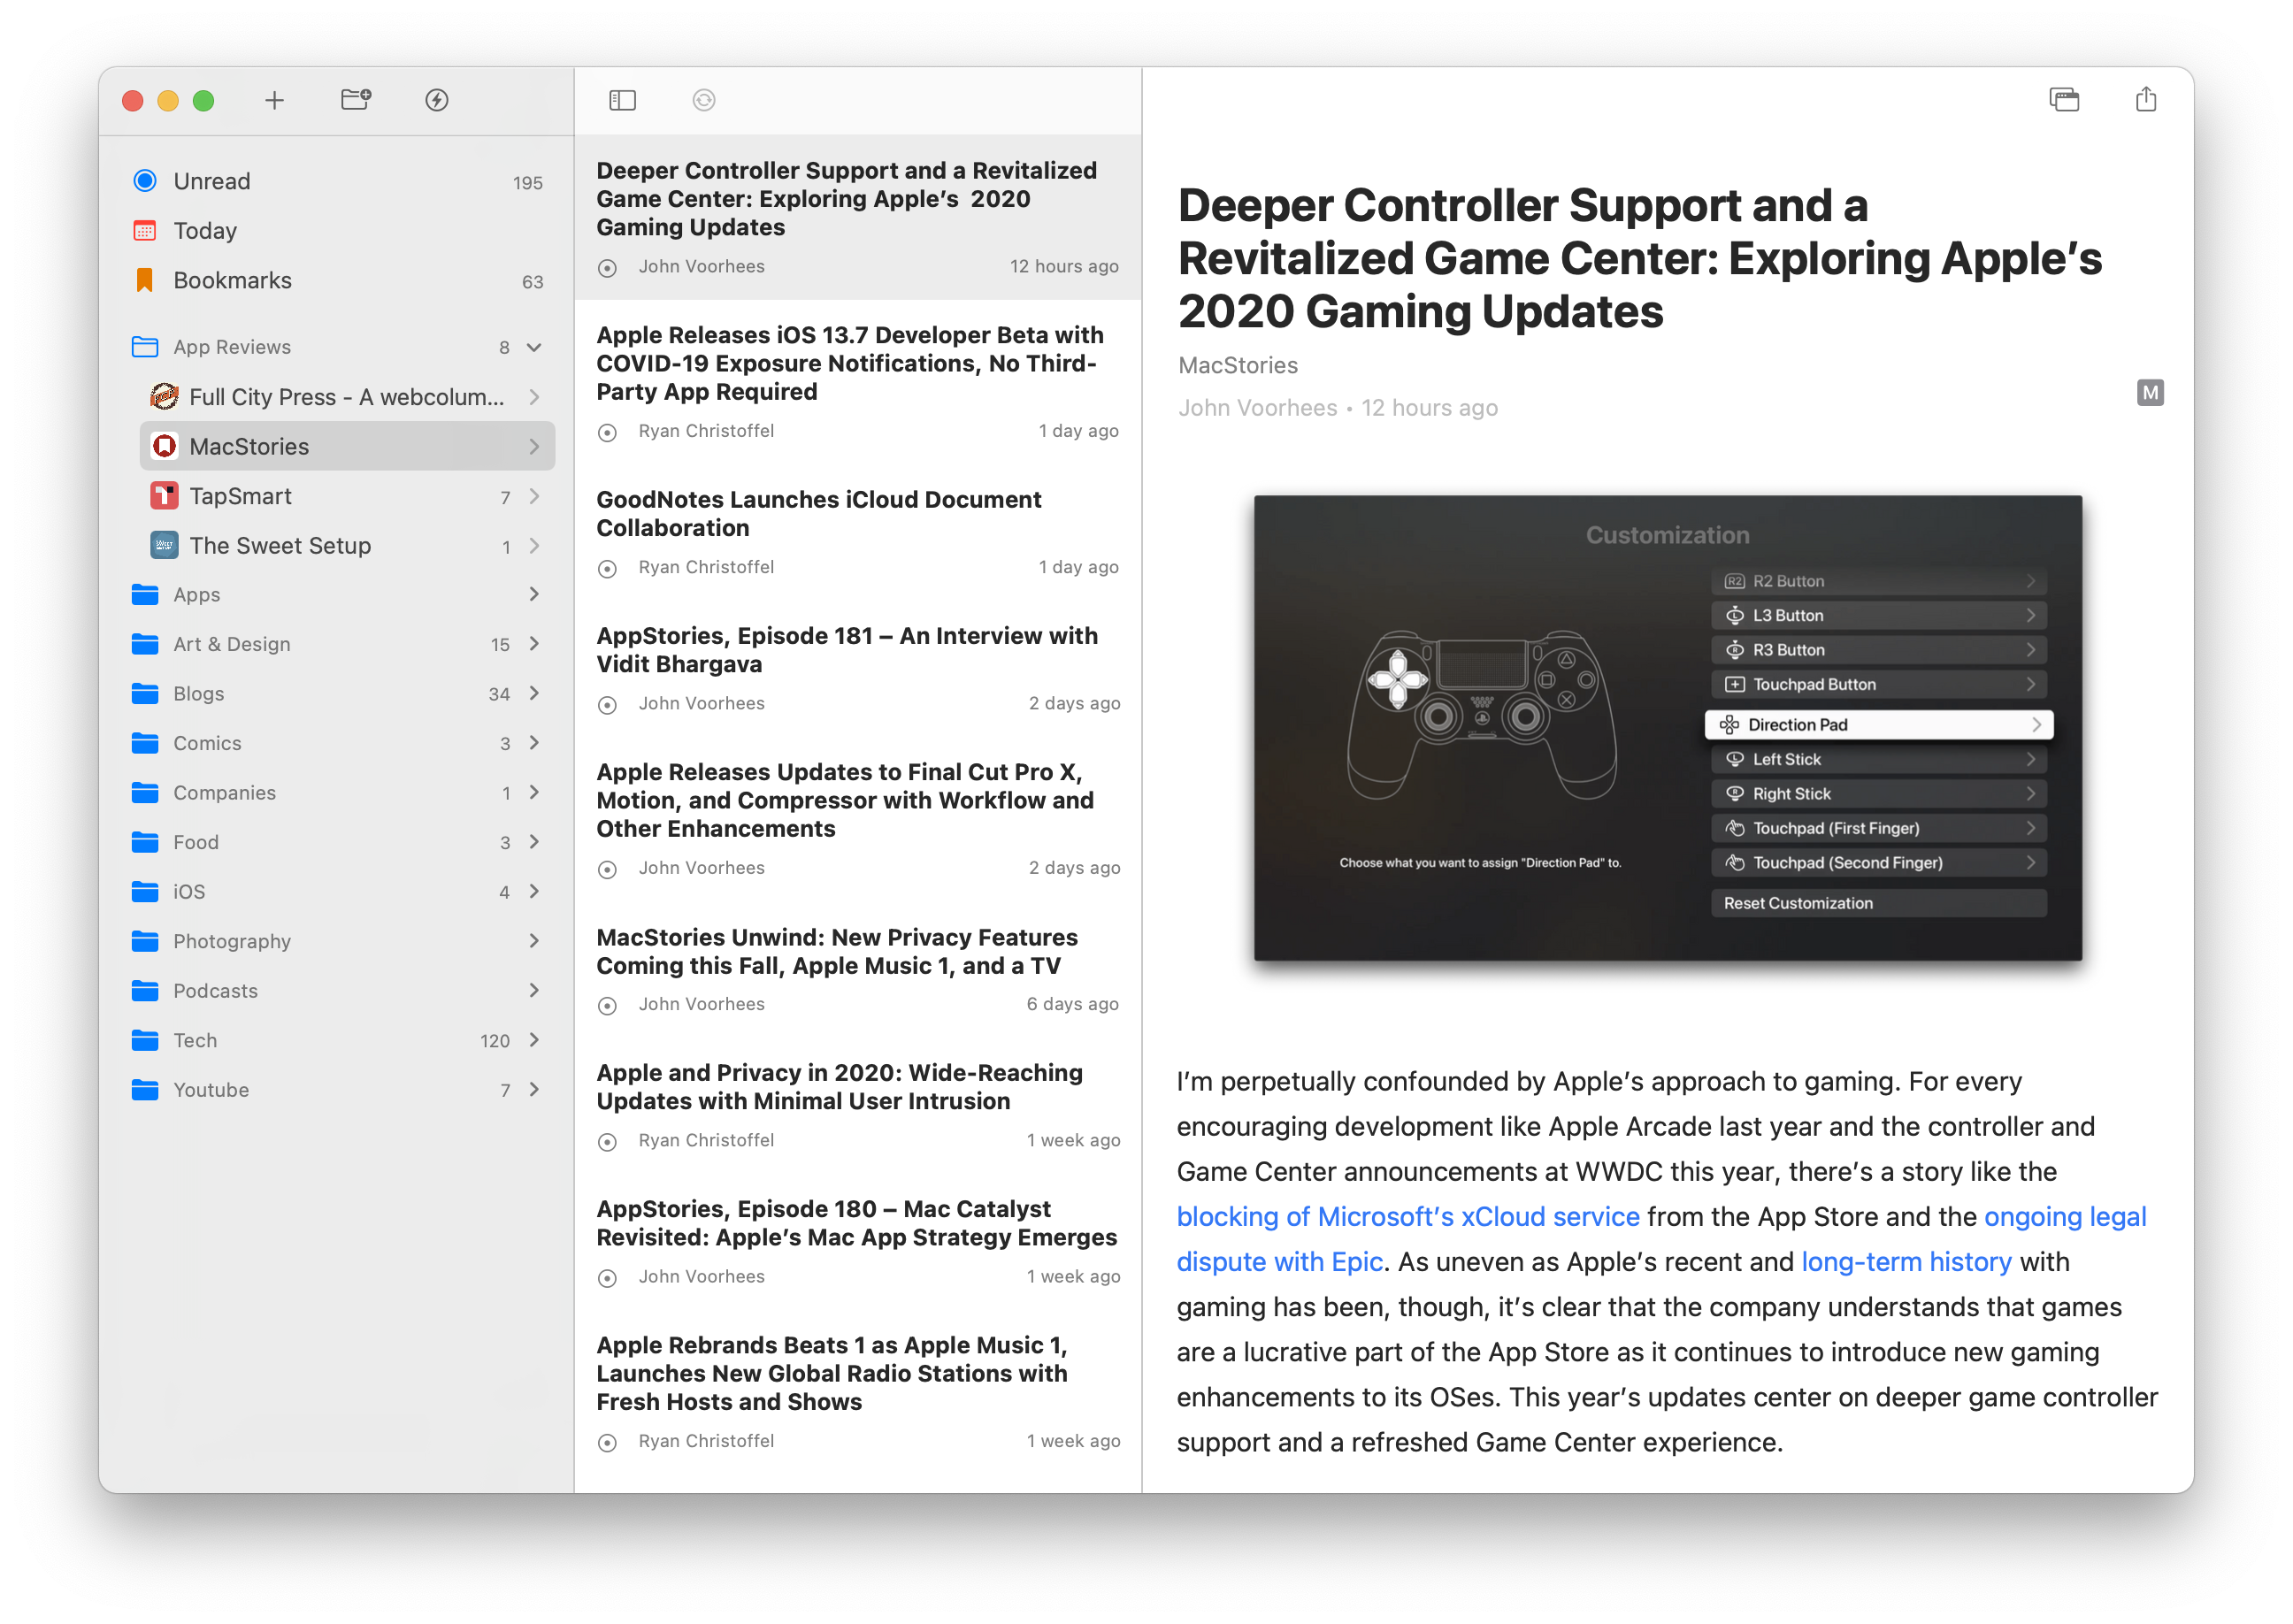
Task: Click the lightning bolt icon in the toolbar
Action: 436,100
